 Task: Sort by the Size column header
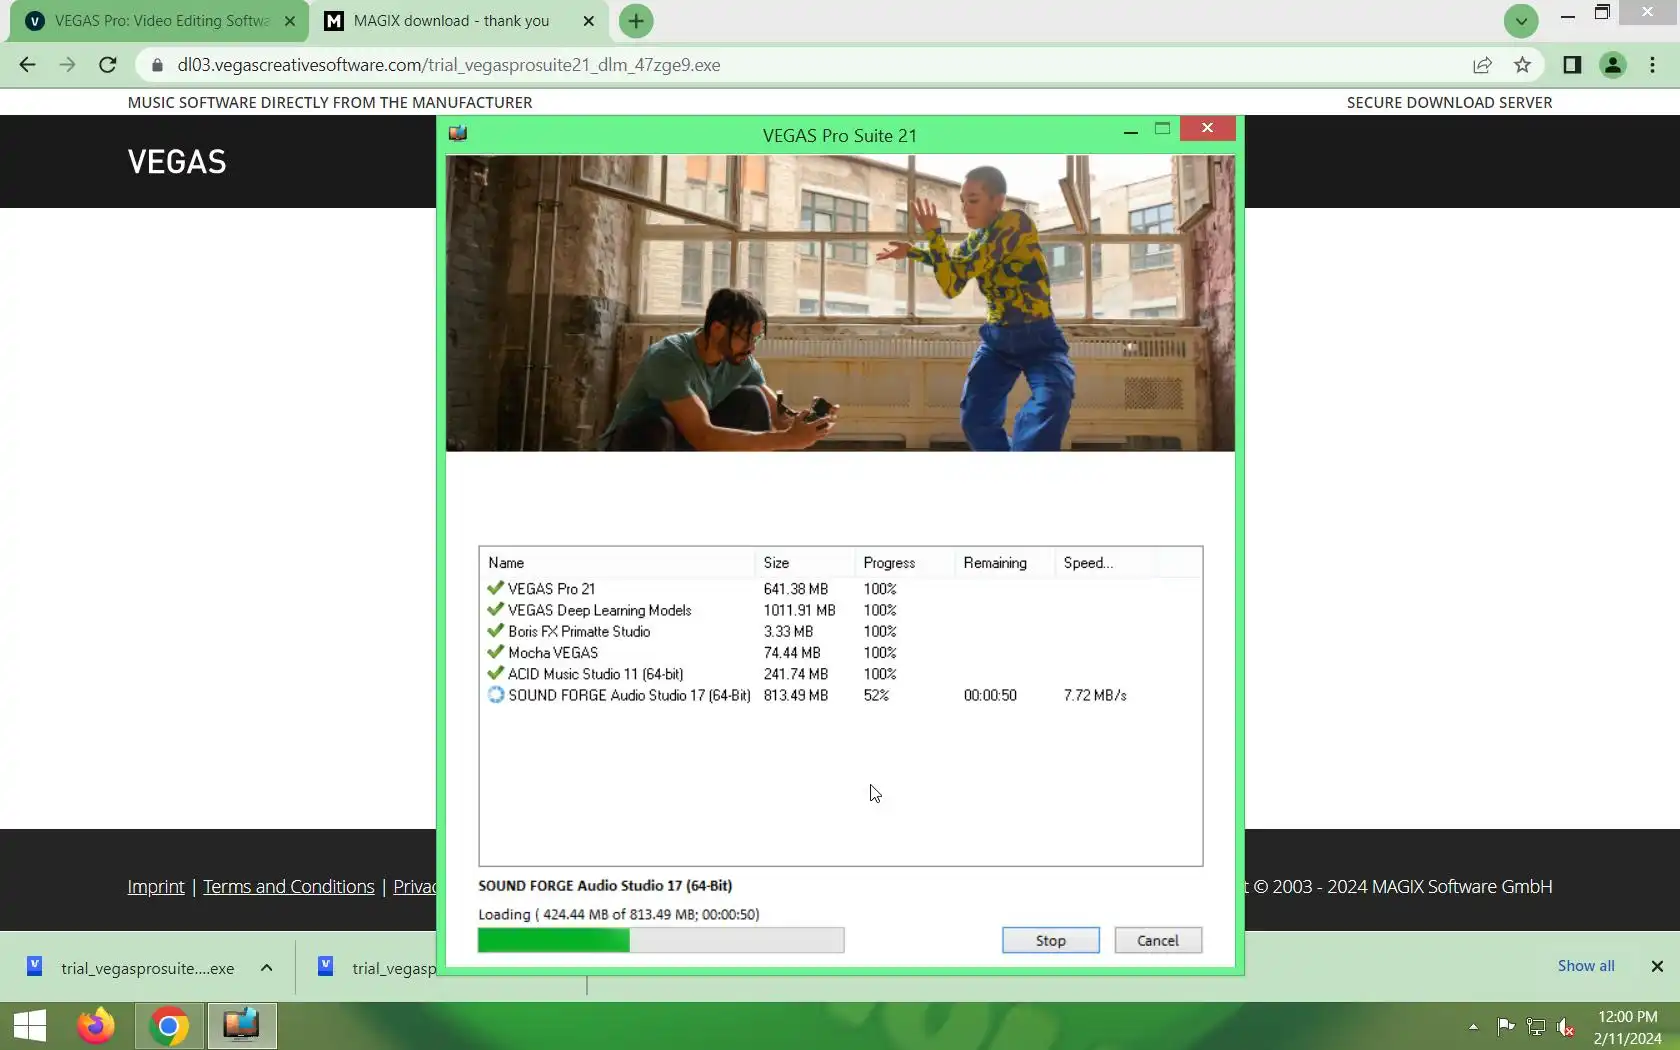coord(804,563)
